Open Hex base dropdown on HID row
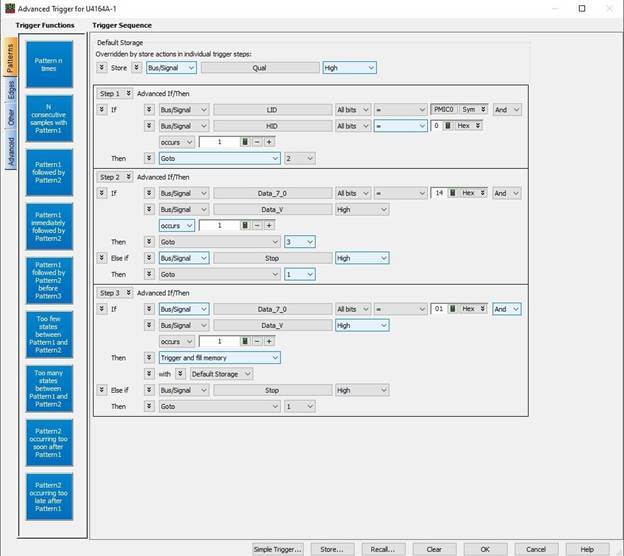 (x=469, y=126)
